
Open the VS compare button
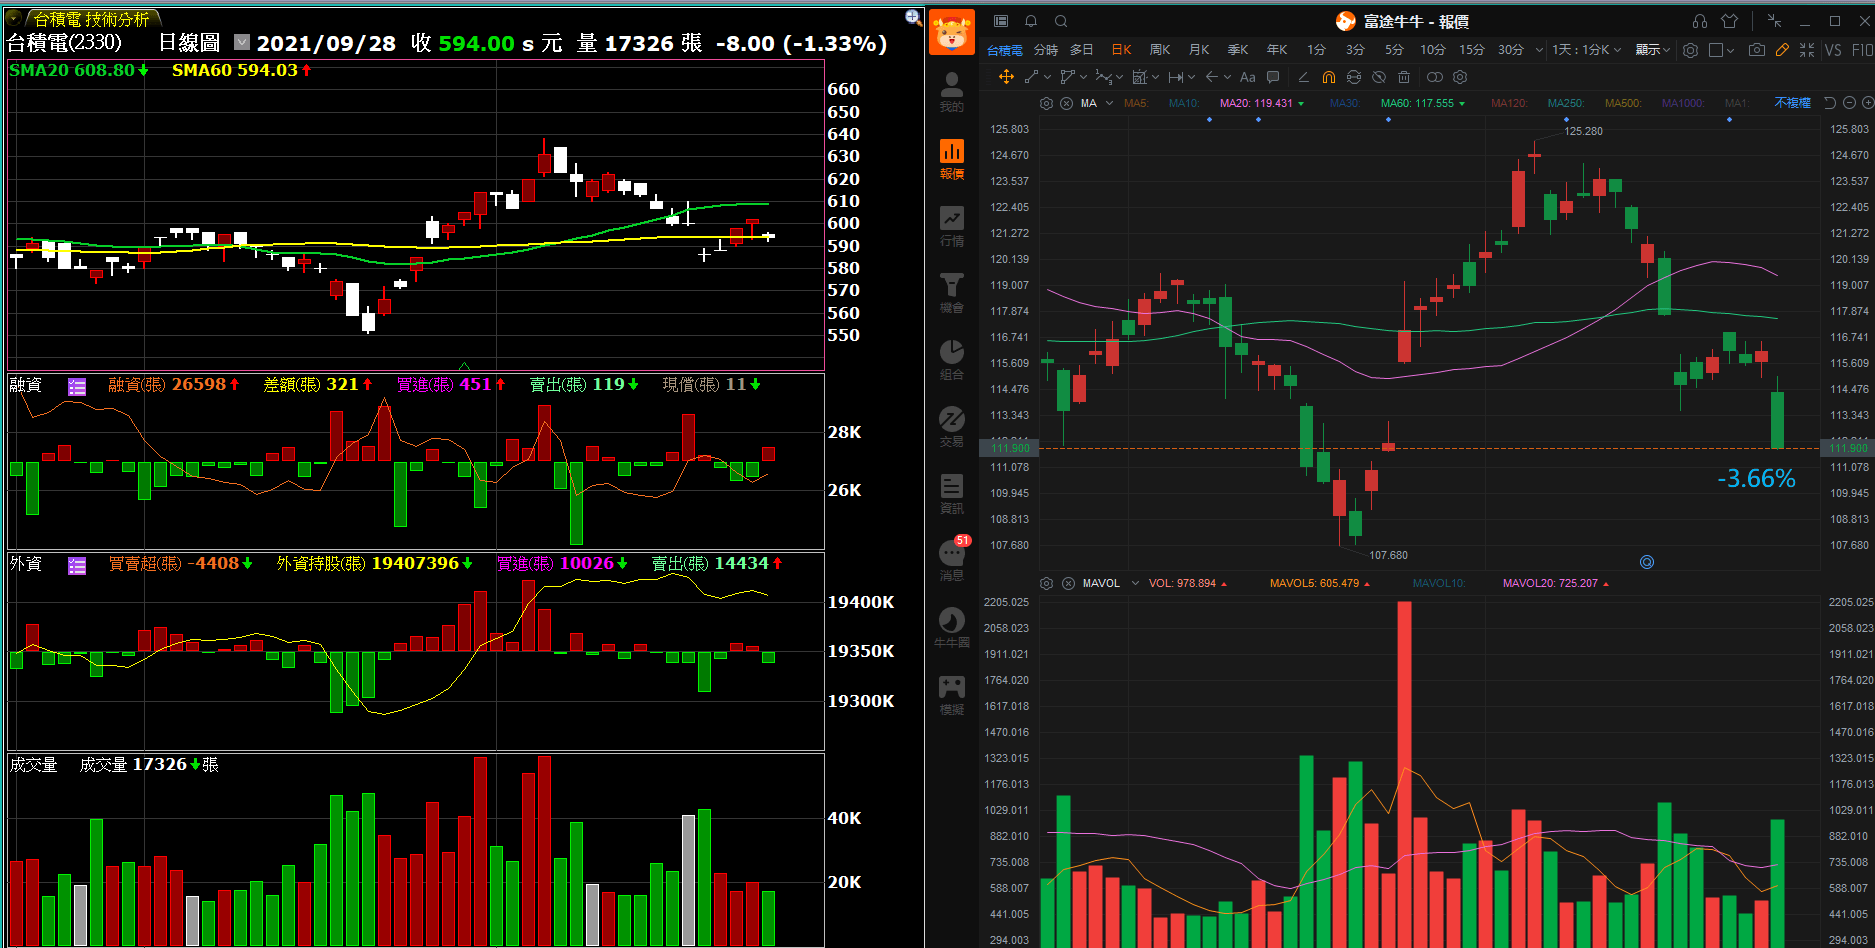(1833, 49)
